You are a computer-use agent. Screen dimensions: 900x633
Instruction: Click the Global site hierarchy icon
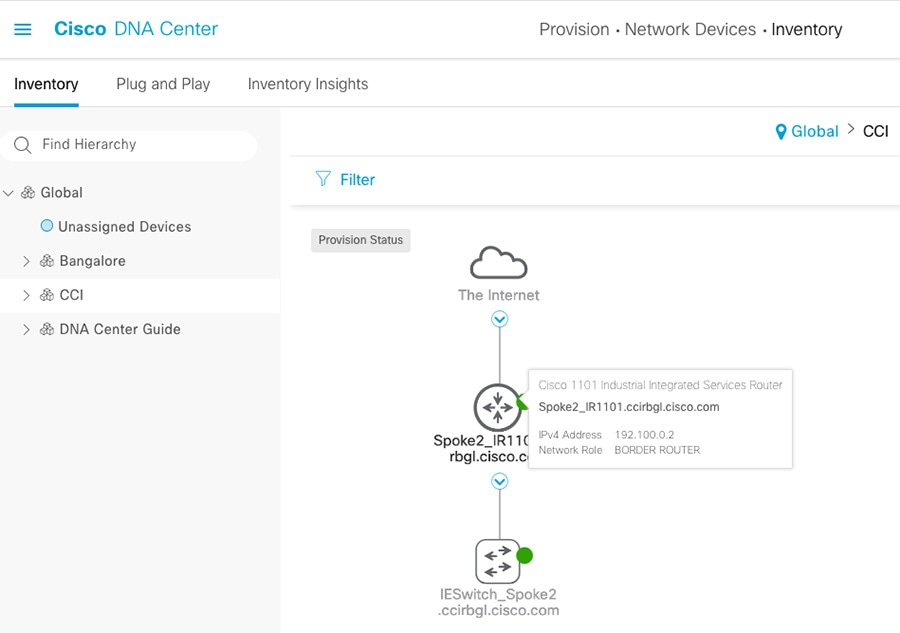click(28, 192)
